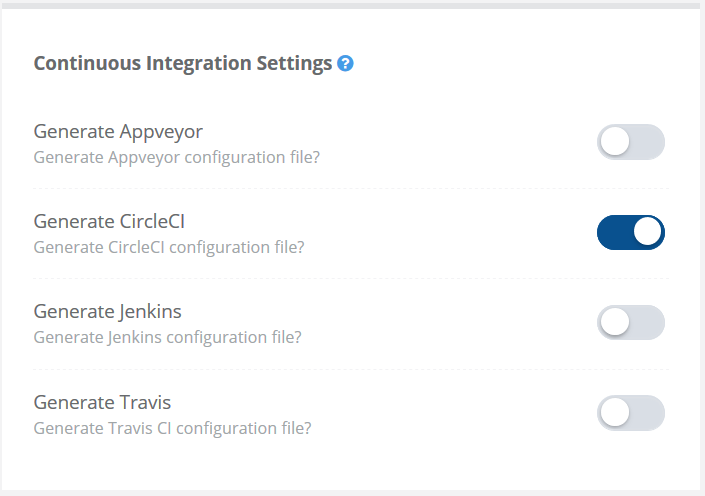Open the Continuous Integration Settings help icon
705x496 pixels.
(345, 63)
